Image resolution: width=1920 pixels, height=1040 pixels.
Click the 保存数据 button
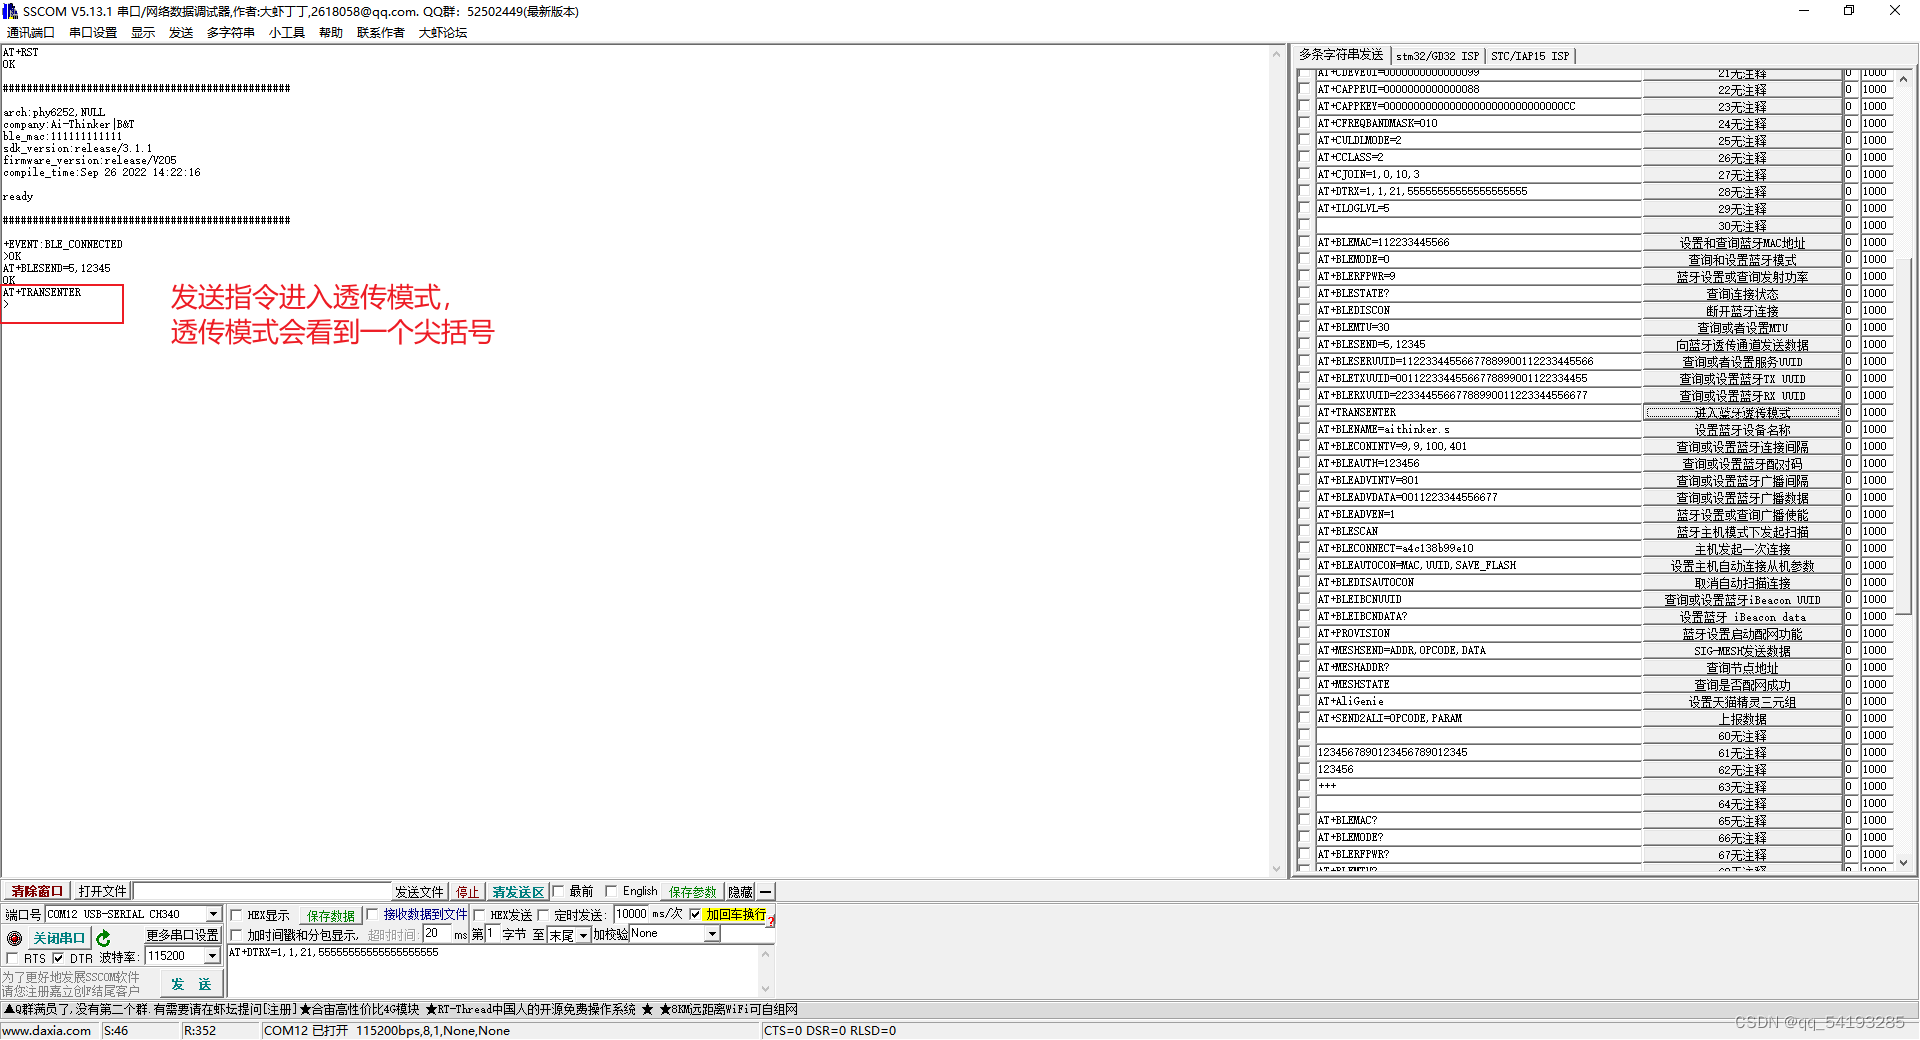[331, 915]
